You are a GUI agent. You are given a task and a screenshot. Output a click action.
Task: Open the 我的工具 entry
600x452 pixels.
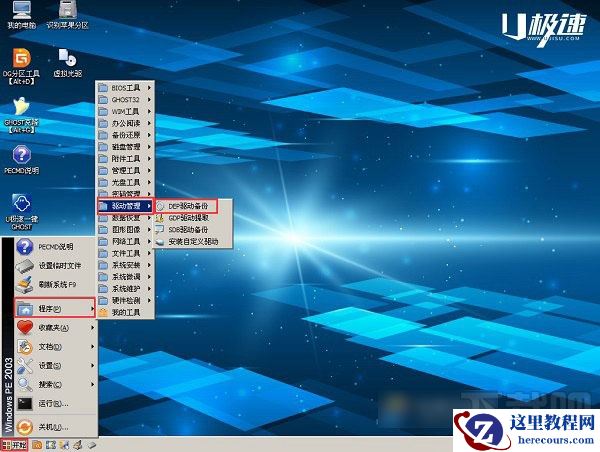point(125,313)
